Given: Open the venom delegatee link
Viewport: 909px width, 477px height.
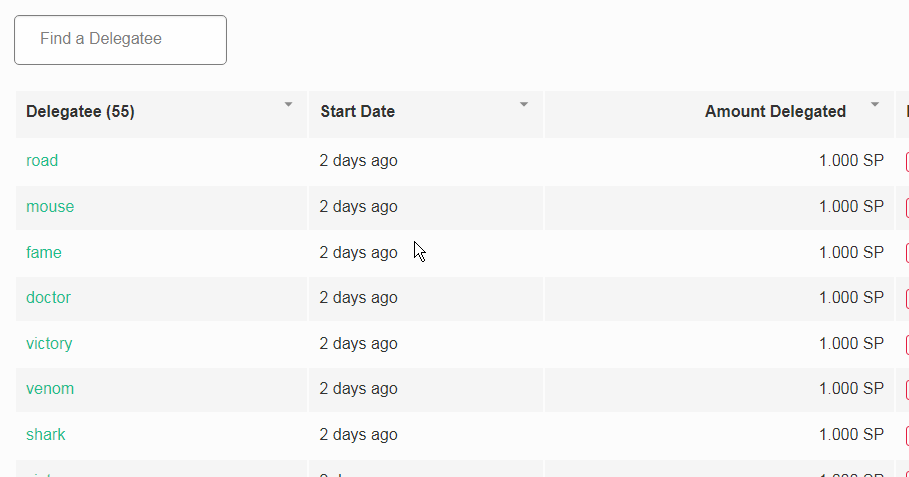Looking at the screenshot, I should (50, 389).
